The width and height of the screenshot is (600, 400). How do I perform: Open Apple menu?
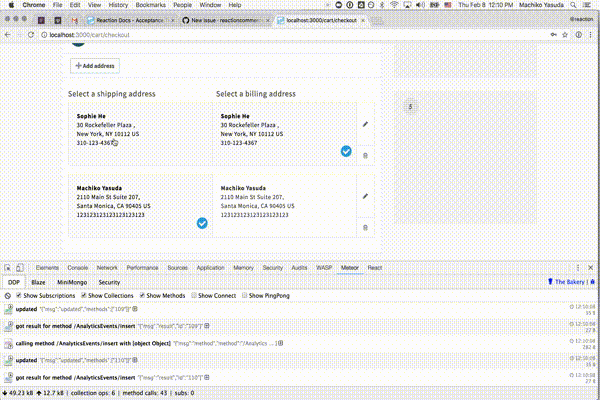tap(11, 5)
